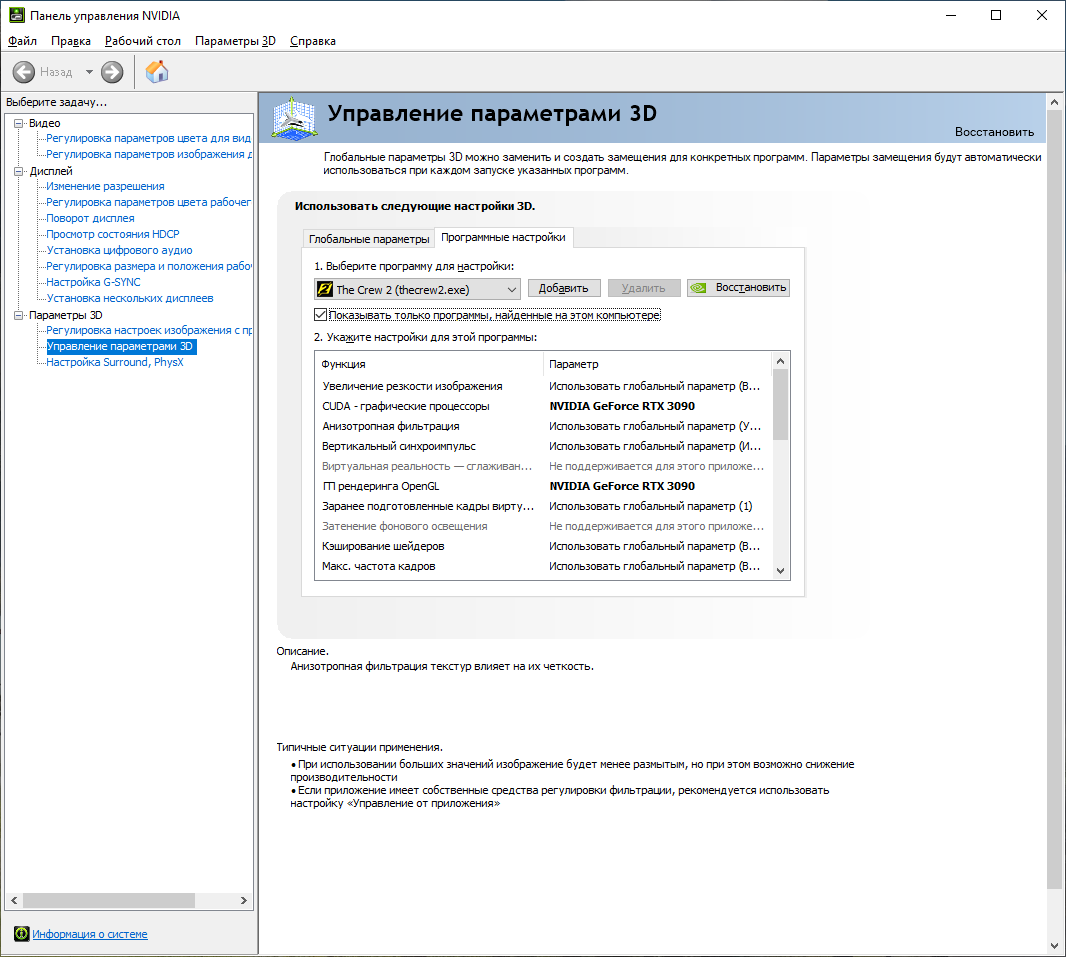Open the Home page icon
Screen dimensions: 1066x957
click(157, 71)
